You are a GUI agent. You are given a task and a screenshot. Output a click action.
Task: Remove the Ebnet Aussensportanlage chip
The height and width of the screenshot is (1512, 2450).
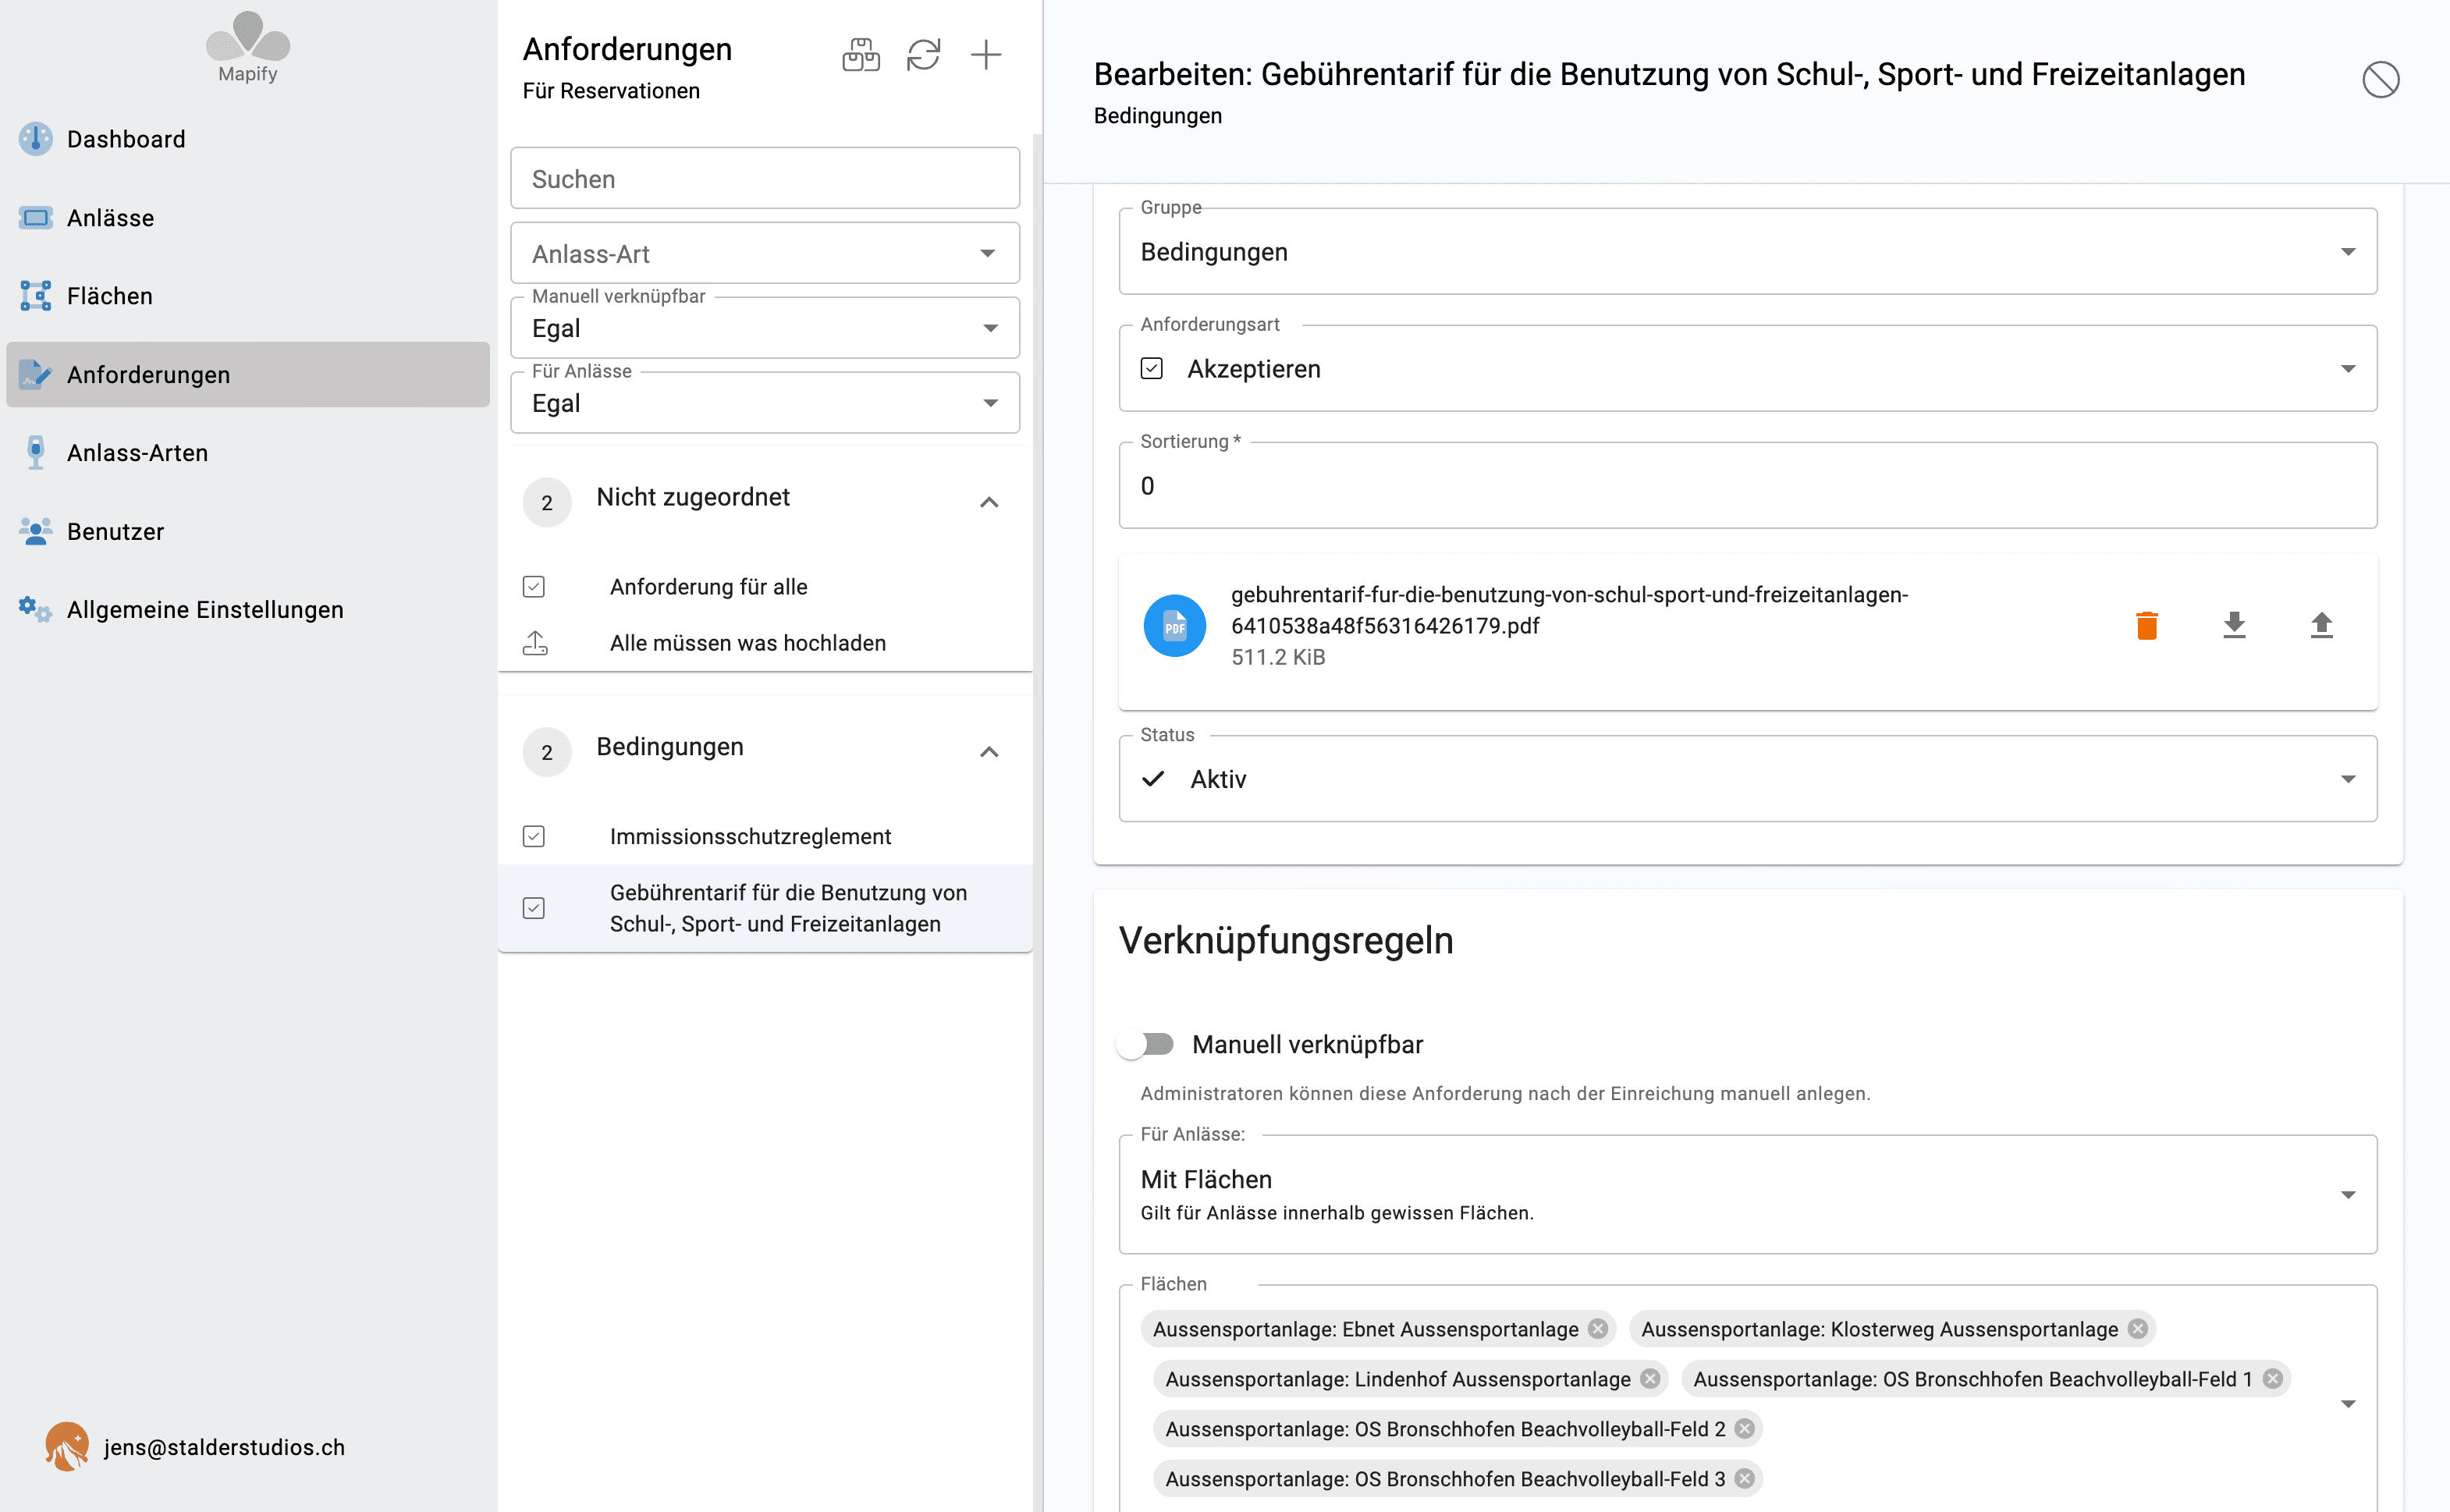click(x=1598, y=1328)
